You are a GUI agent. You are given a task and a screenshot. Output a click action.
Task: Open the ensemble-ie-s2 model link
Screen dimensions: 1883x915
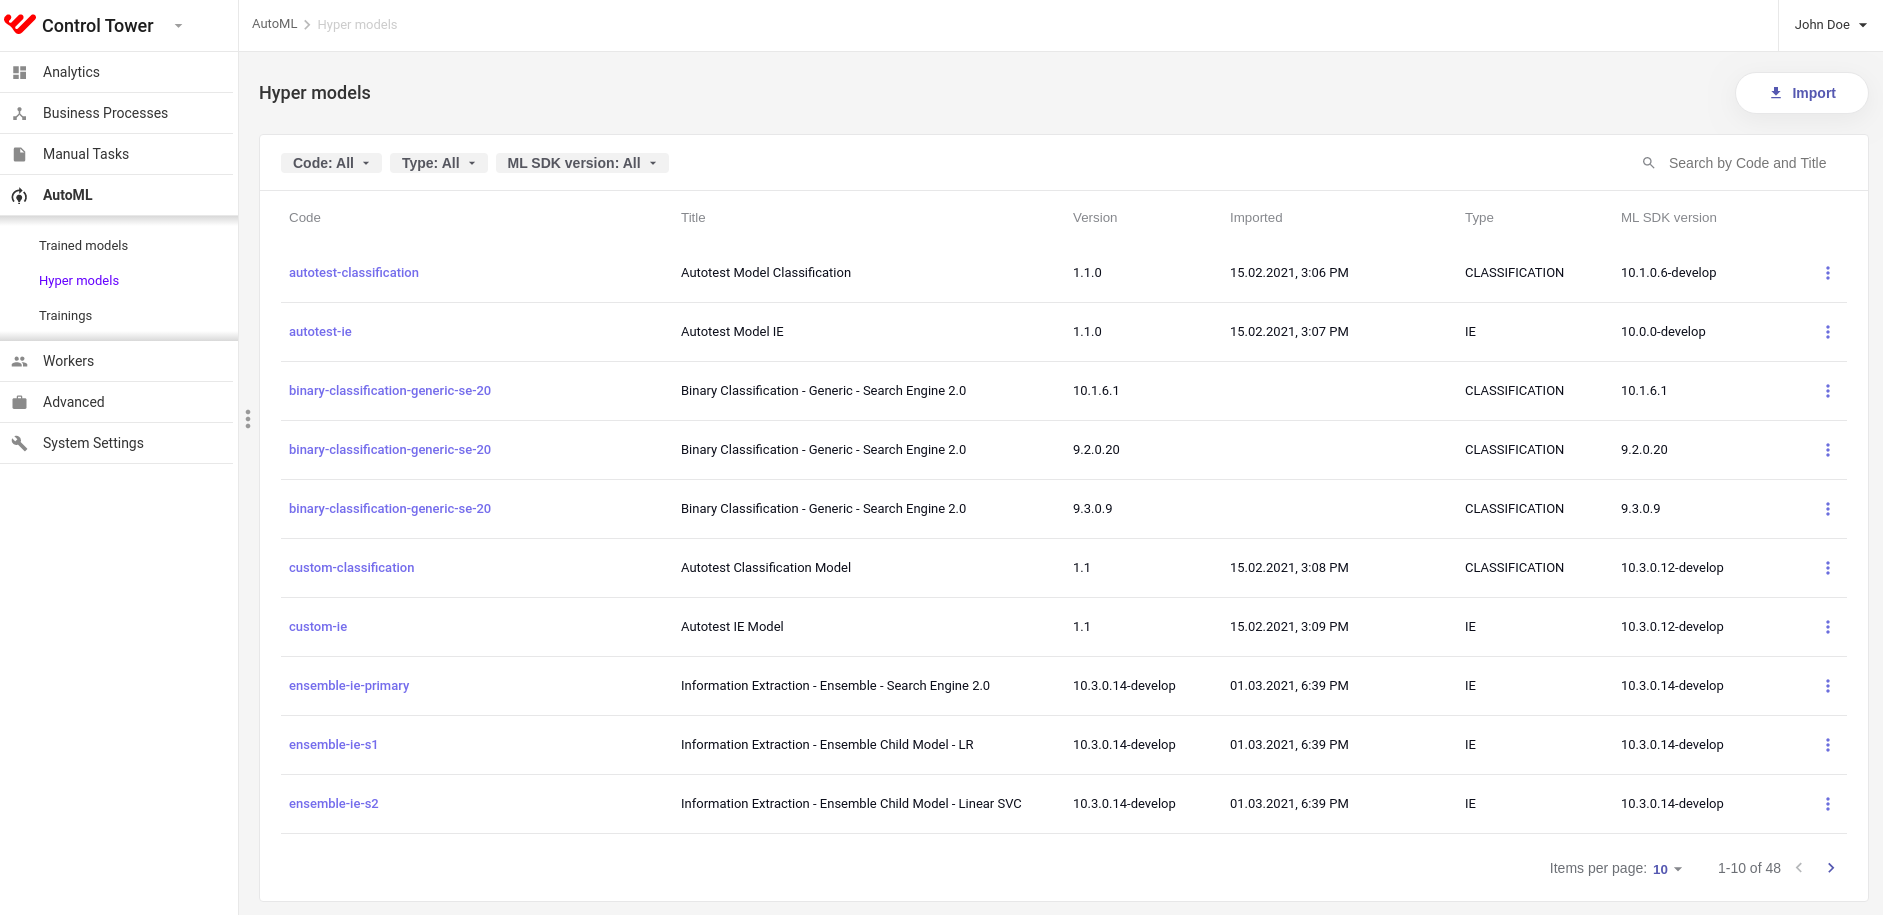333,803
